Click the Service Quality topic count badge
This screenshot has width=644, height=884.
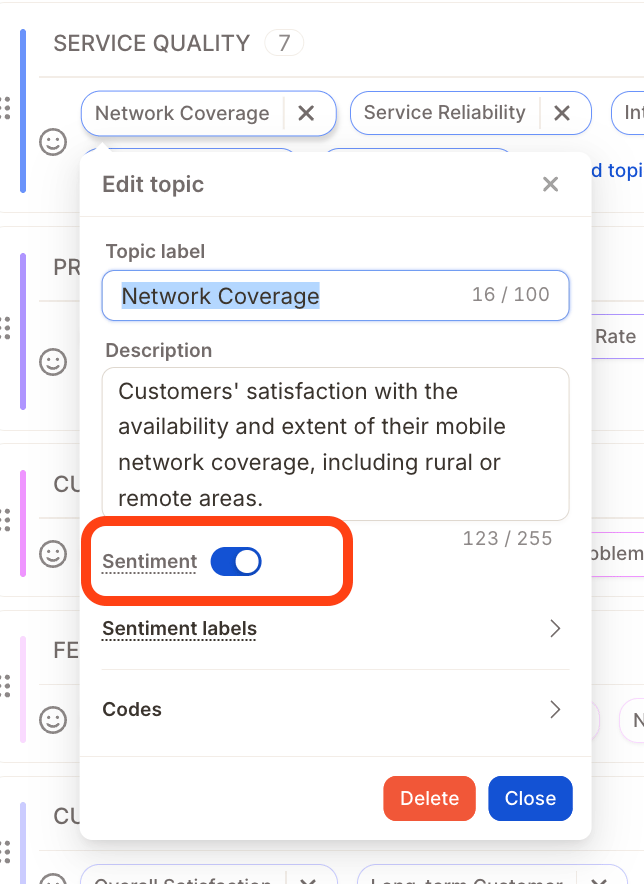(x=284, y=43)
